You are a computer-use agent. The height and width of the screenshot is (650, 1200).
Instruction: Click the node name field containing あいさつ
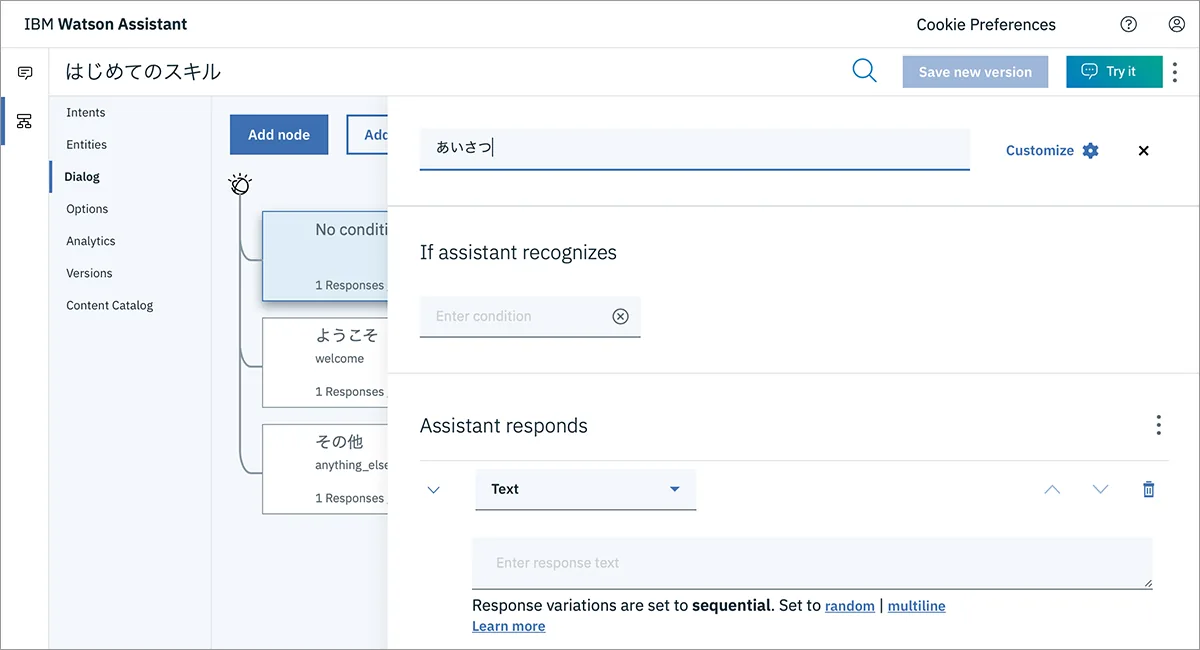tap(695, 149)
